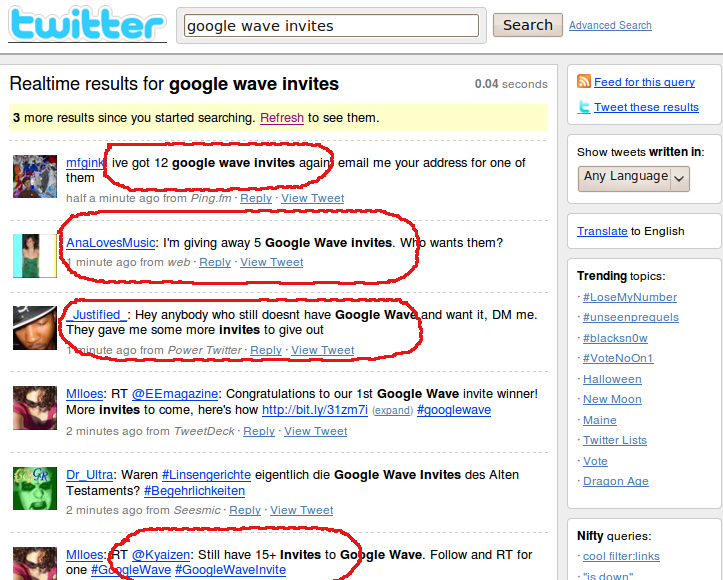Open AnaLovesMusic's profile picture
This screenshot has width=723, height=580.
point(35,255)
